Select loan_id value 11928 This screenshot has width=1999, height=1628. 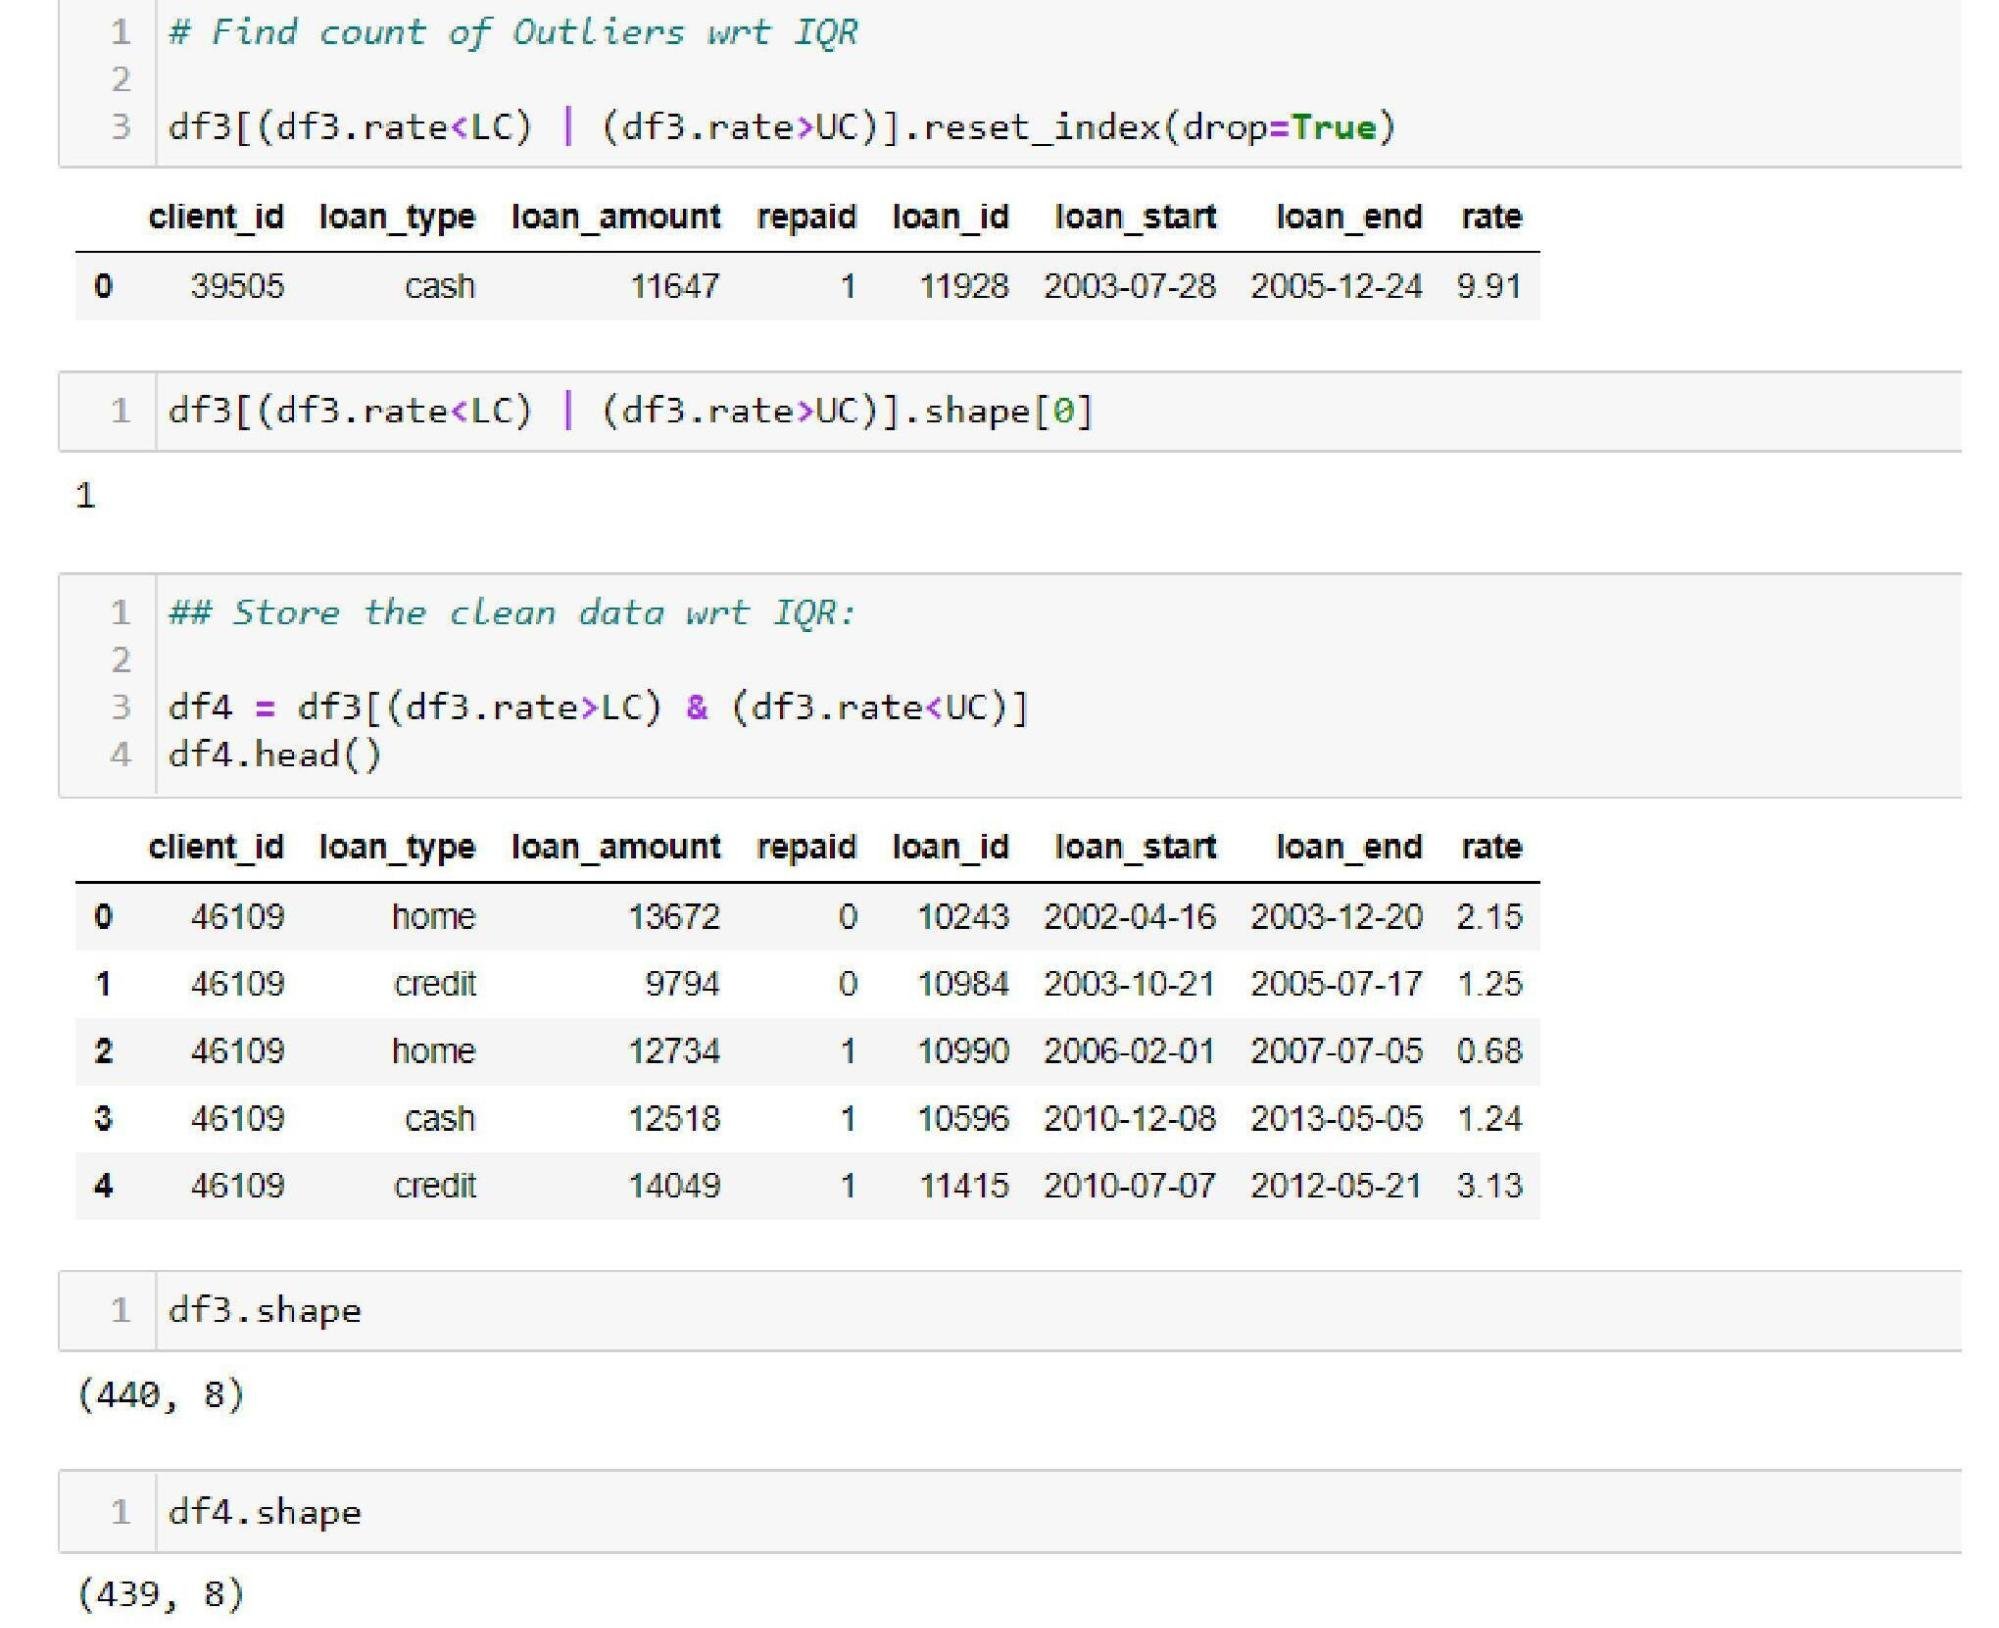click(x=964, y=286)
